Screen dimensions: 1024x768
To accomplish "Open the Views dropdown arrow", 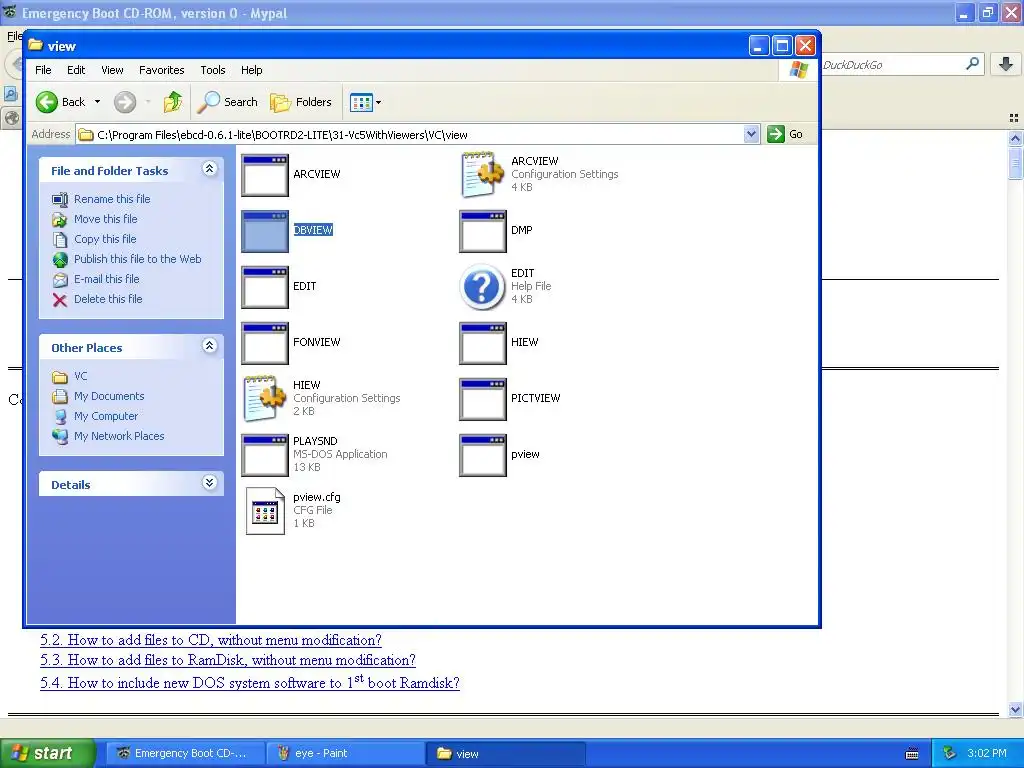I will (x=379, y=102).
